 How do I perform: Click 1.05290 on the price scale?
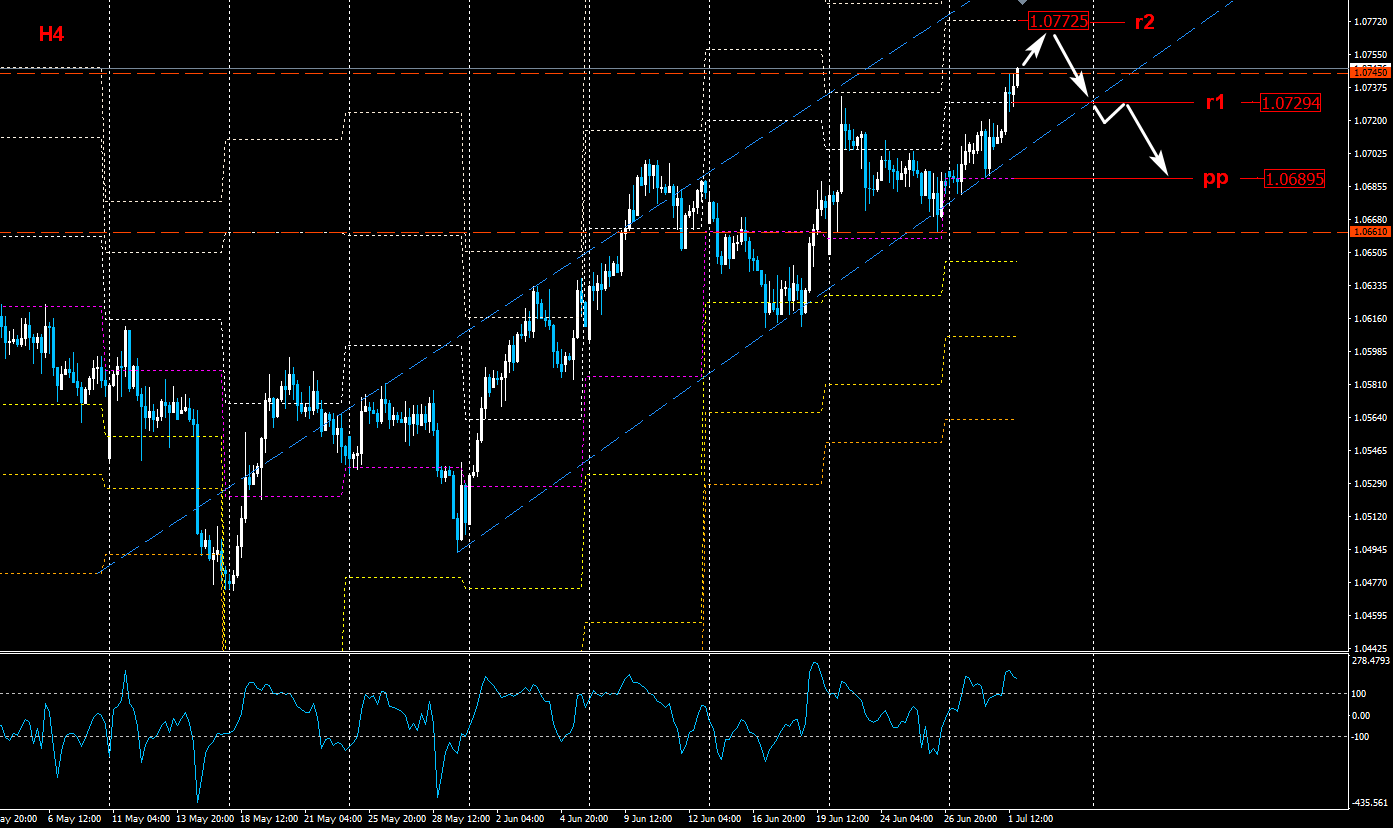pyautogui.click(x=1370, y=483)
